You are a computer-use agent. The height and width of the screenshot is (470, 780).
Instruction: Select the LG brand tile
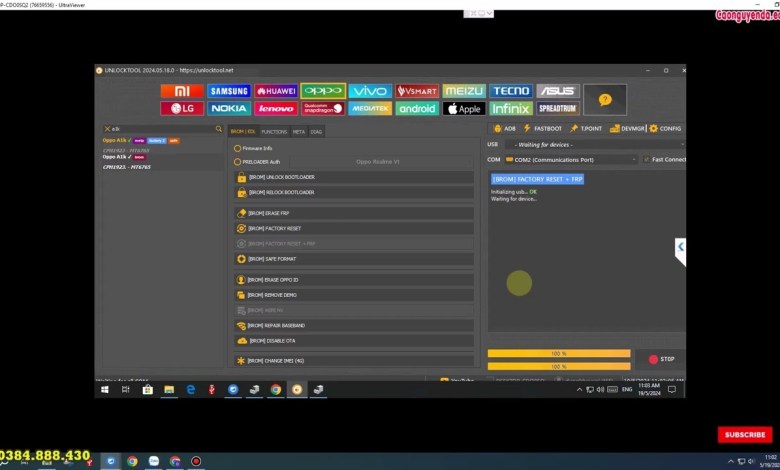(182, 108)
